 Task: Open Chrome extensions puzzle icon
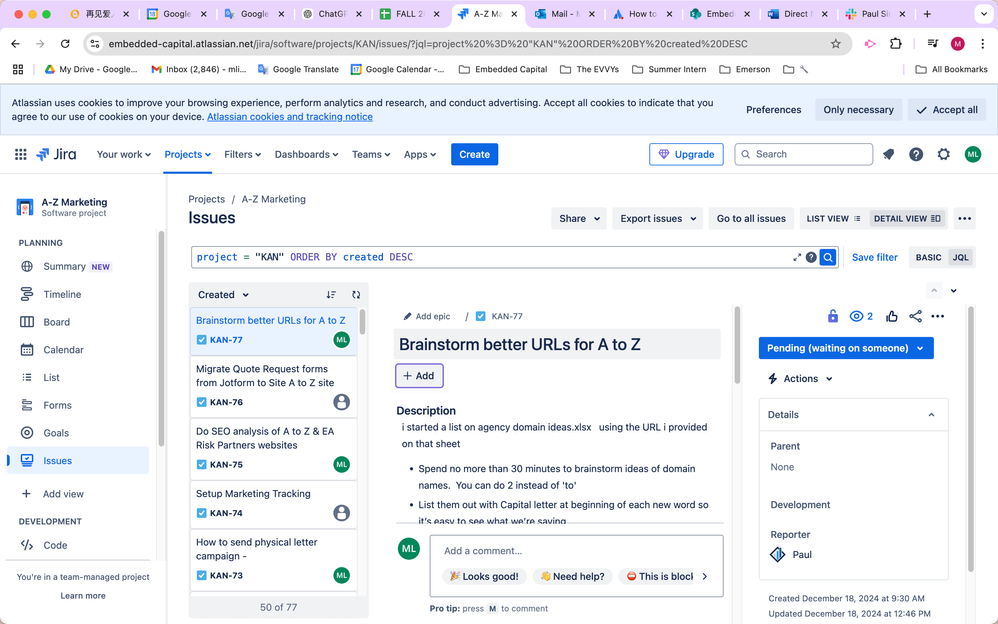pos(896,44)
